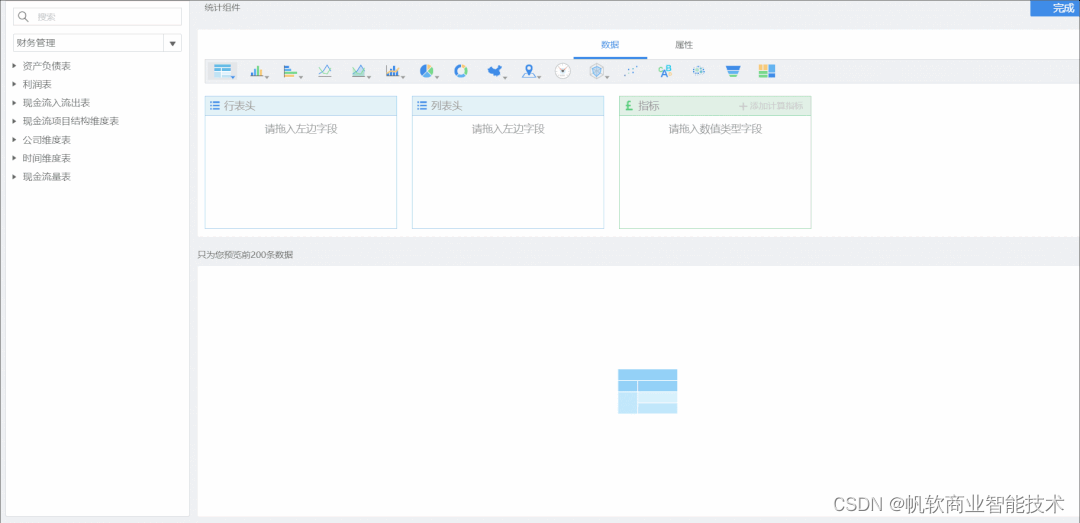Click the 指标 currency icon
The width and height of the screenshot is (1080, 523).
(x=629, y=106)
